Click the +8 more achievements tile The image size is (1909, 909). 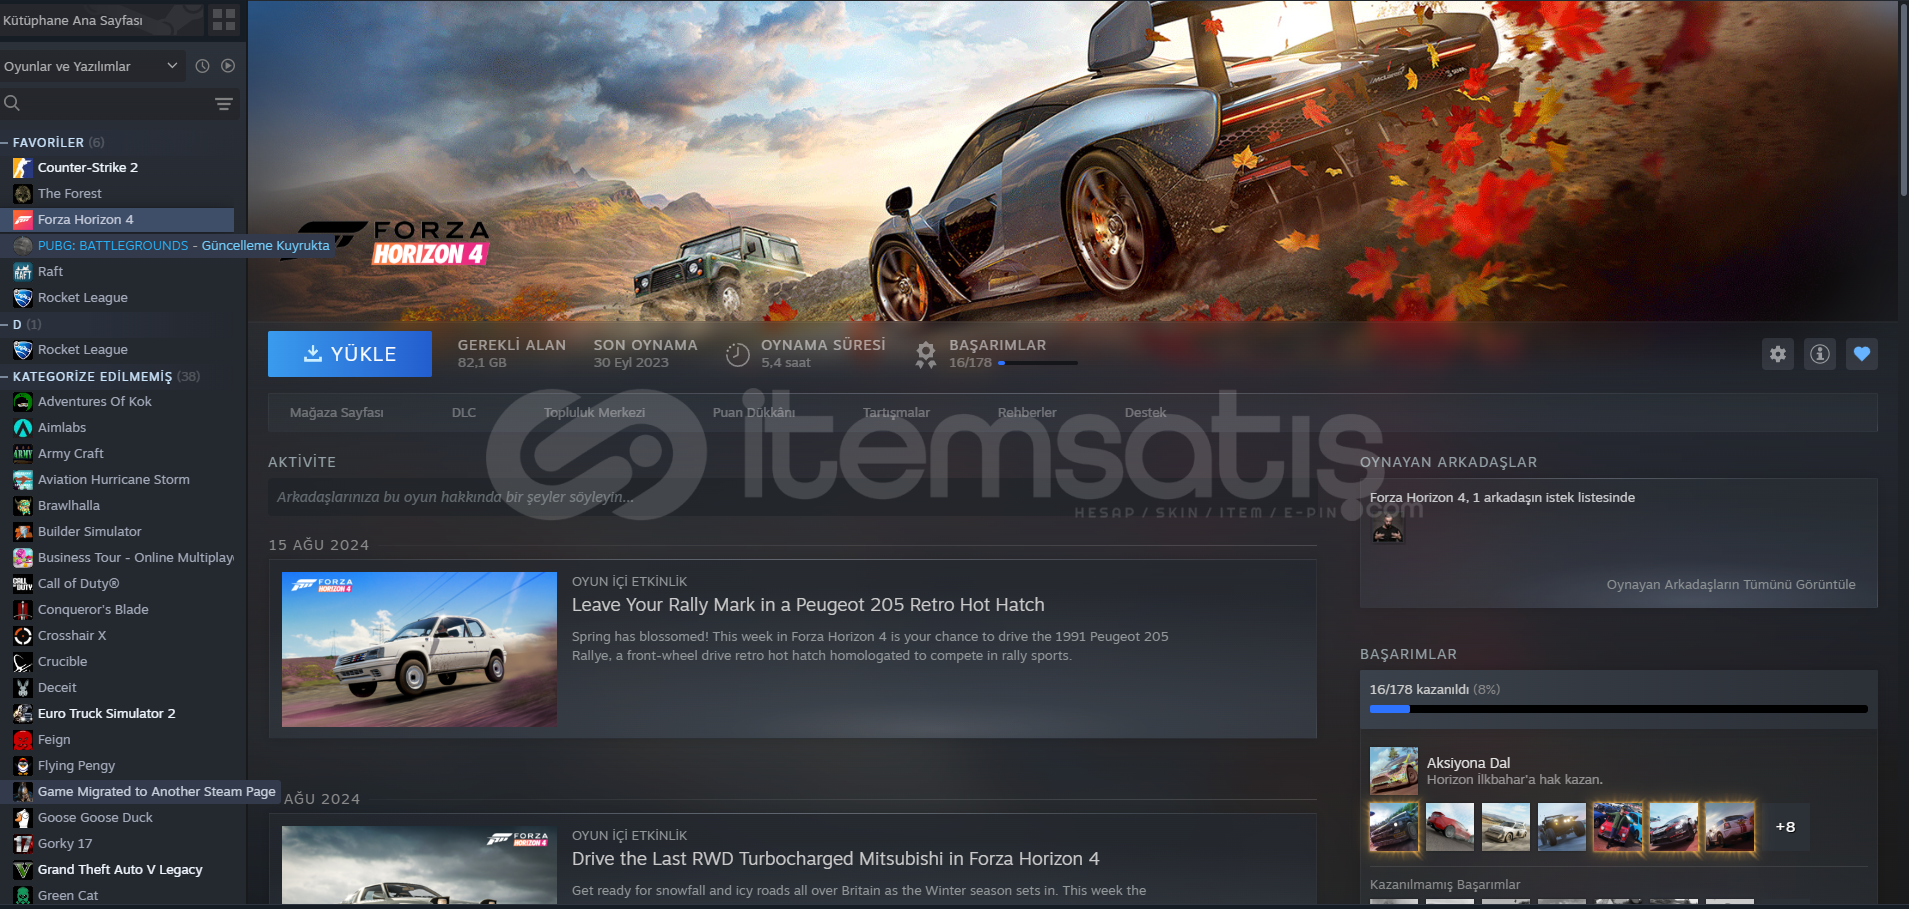(1785, 827)
